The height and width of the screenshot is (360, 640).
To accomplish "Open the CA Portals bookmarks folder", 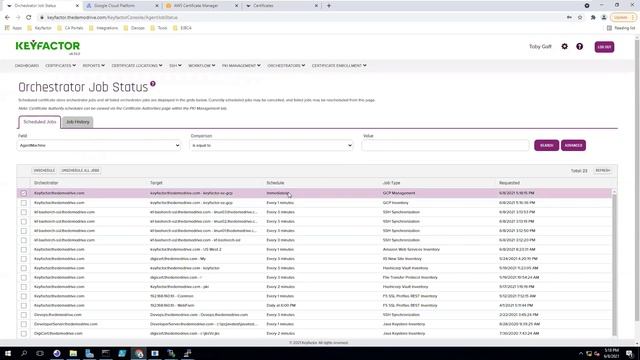I will pyautogui.click(x=70, y=28).
